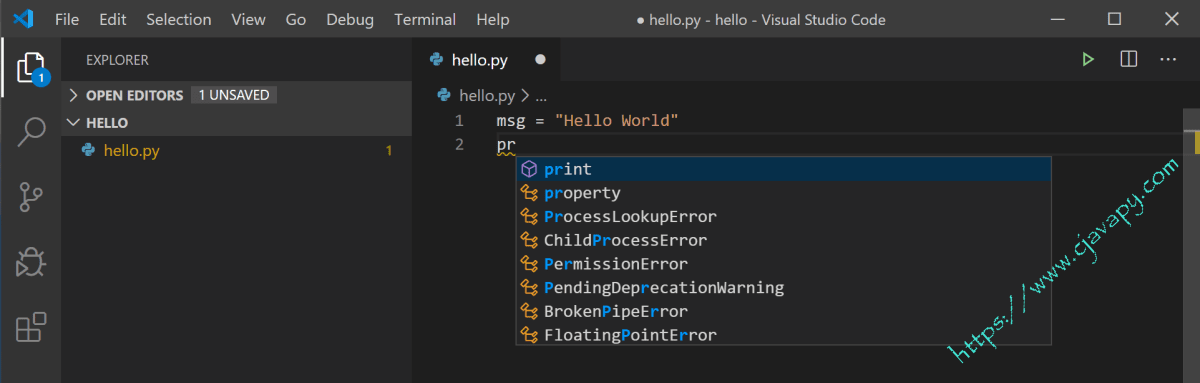The height and width of the screenshot is (383, 1200).
Task: Open hello.py in the explorer tree
Action: [x=235, y=151]
